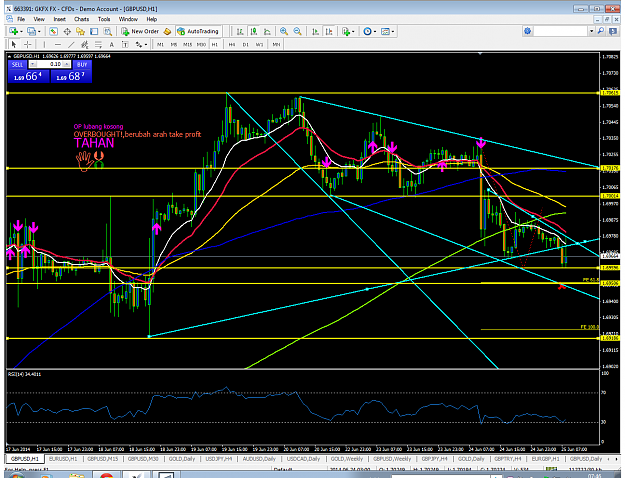Open the Indicators list icon
The width and height of the screenshot is (625, 478).
(346, 31)
